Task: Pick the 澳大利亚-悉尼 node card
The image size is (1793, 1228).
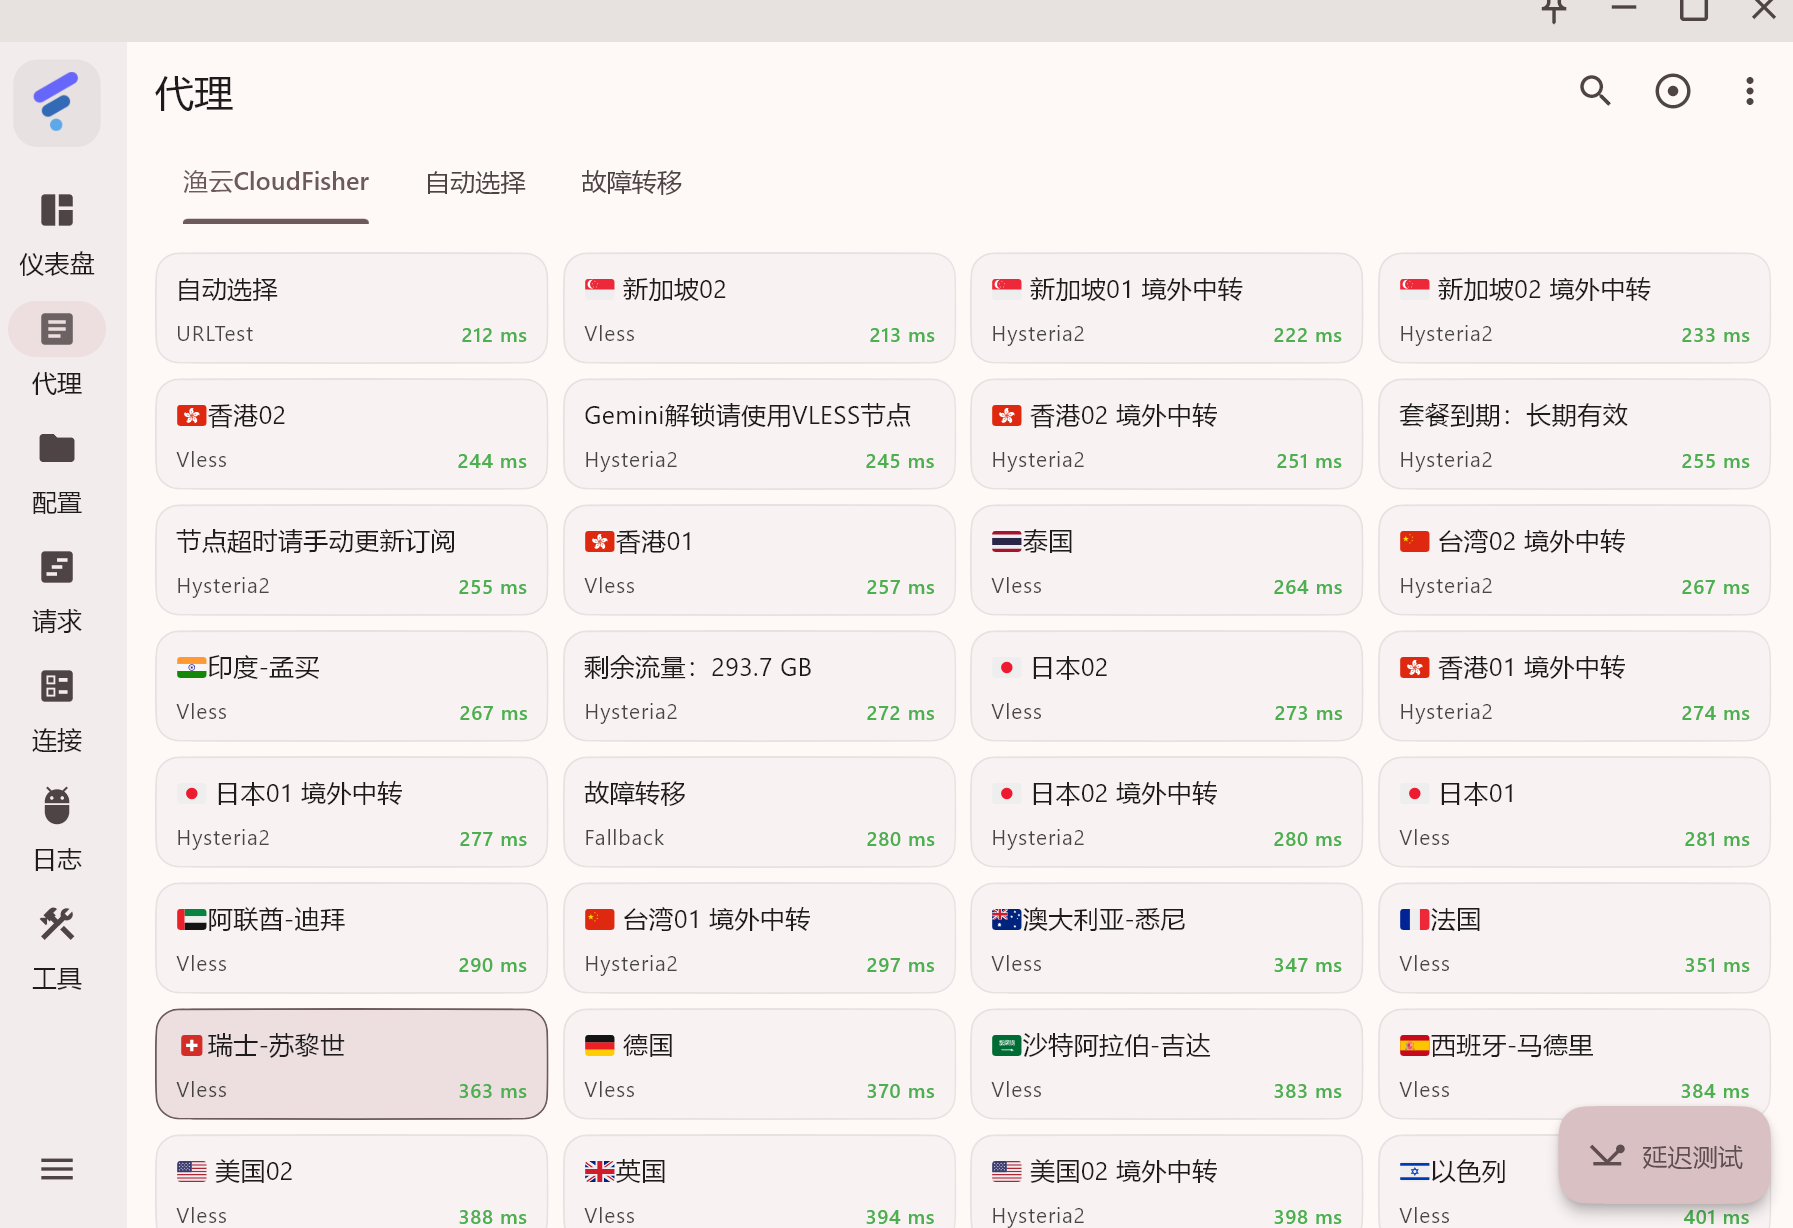Action: pos(1166,938)
